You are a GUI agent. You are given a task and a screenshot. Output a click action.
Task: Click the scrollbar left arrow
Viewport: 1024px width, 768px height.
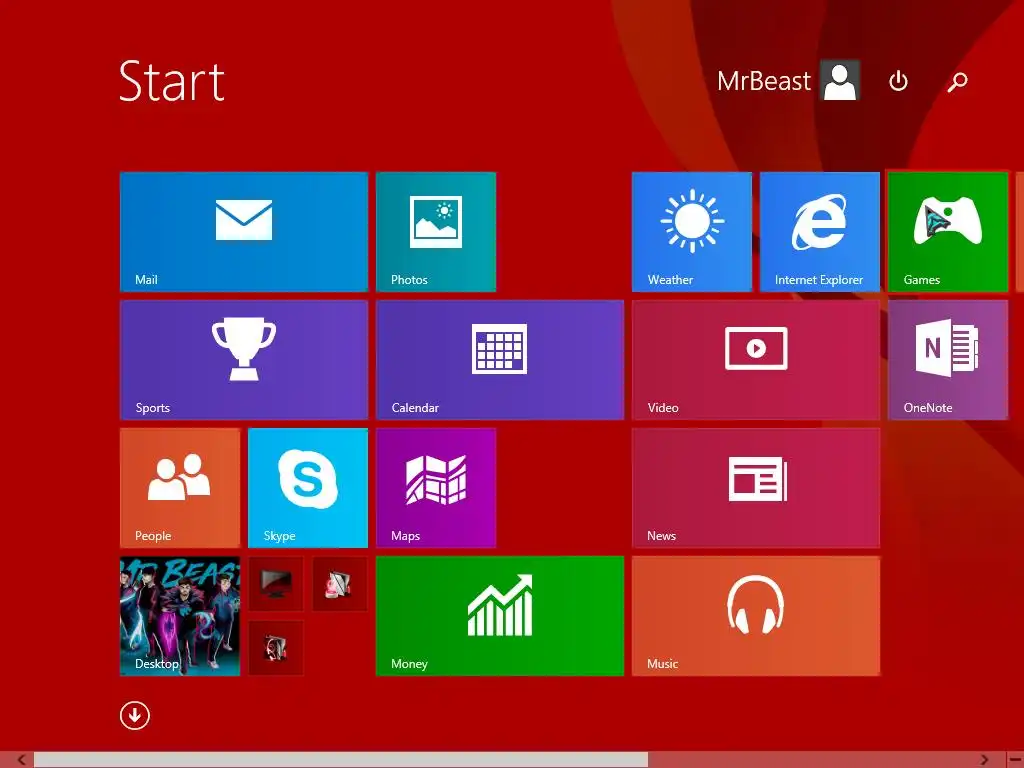(22, 760)
